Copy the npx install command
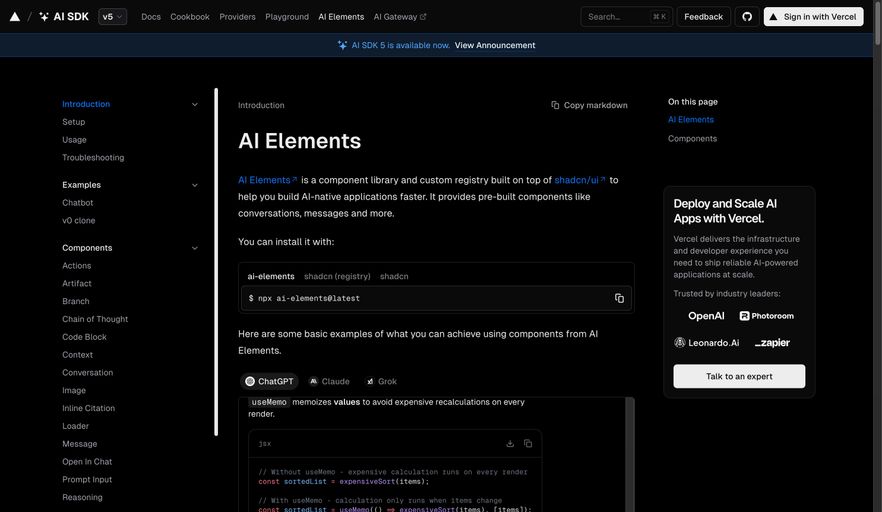The image size is (882, 512). pyautogui.click(x=619, y=298)
